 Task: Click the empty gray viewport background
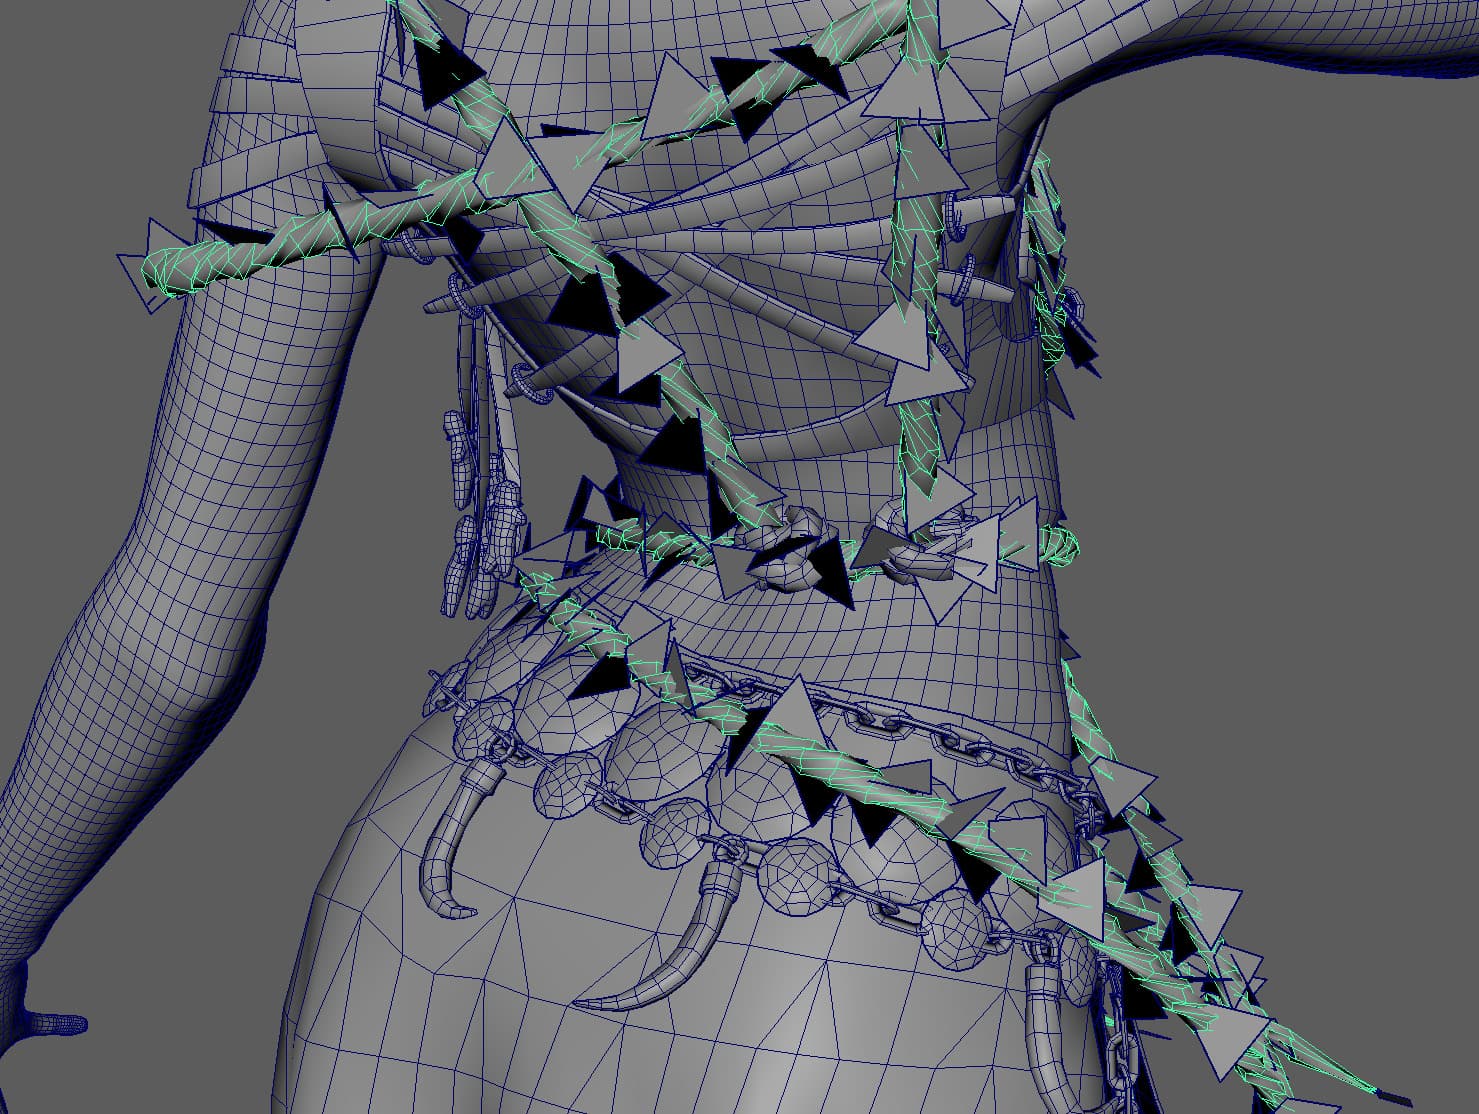click(x=1300, y=400)
